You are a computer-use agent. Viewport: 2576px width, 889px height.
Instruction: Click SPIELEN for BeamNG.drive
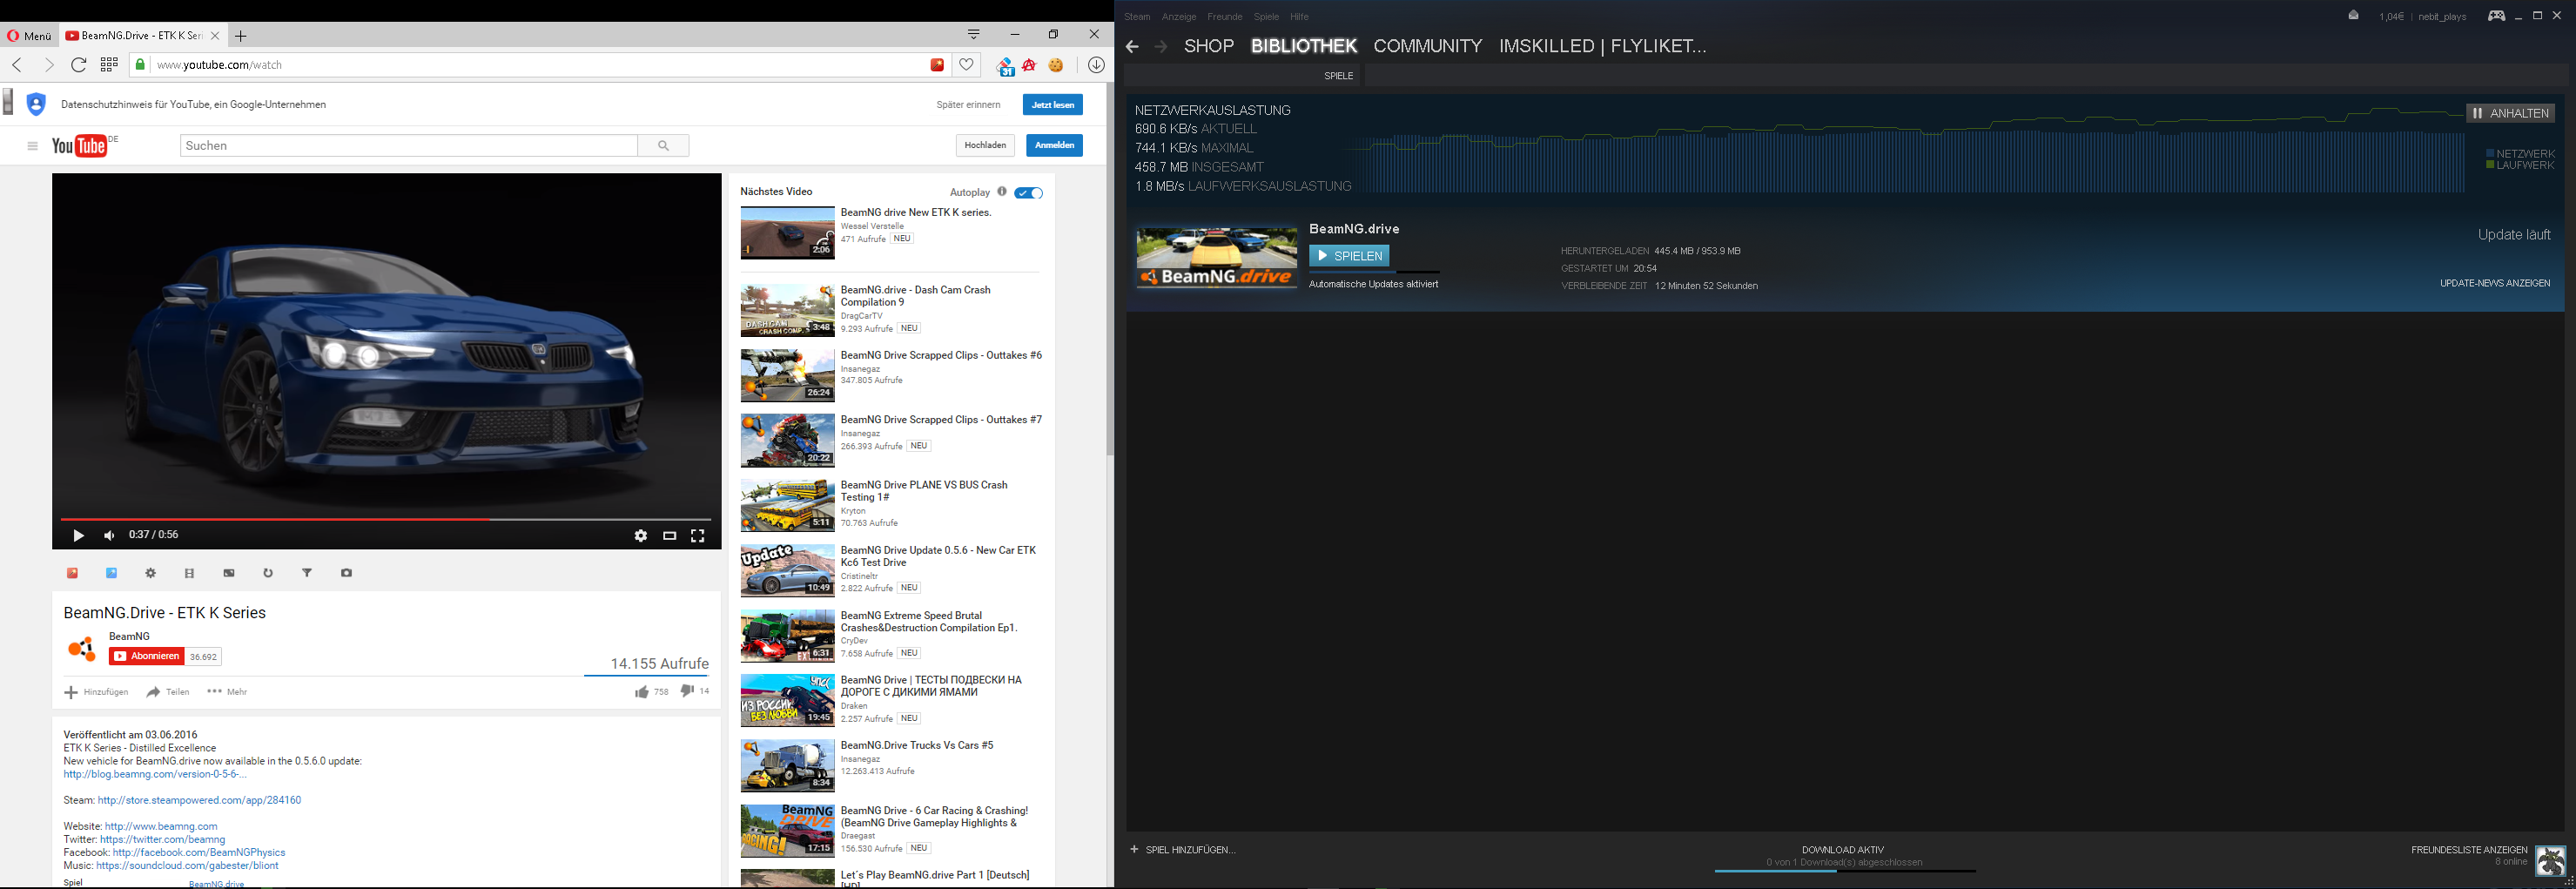tap(1349, 256)
